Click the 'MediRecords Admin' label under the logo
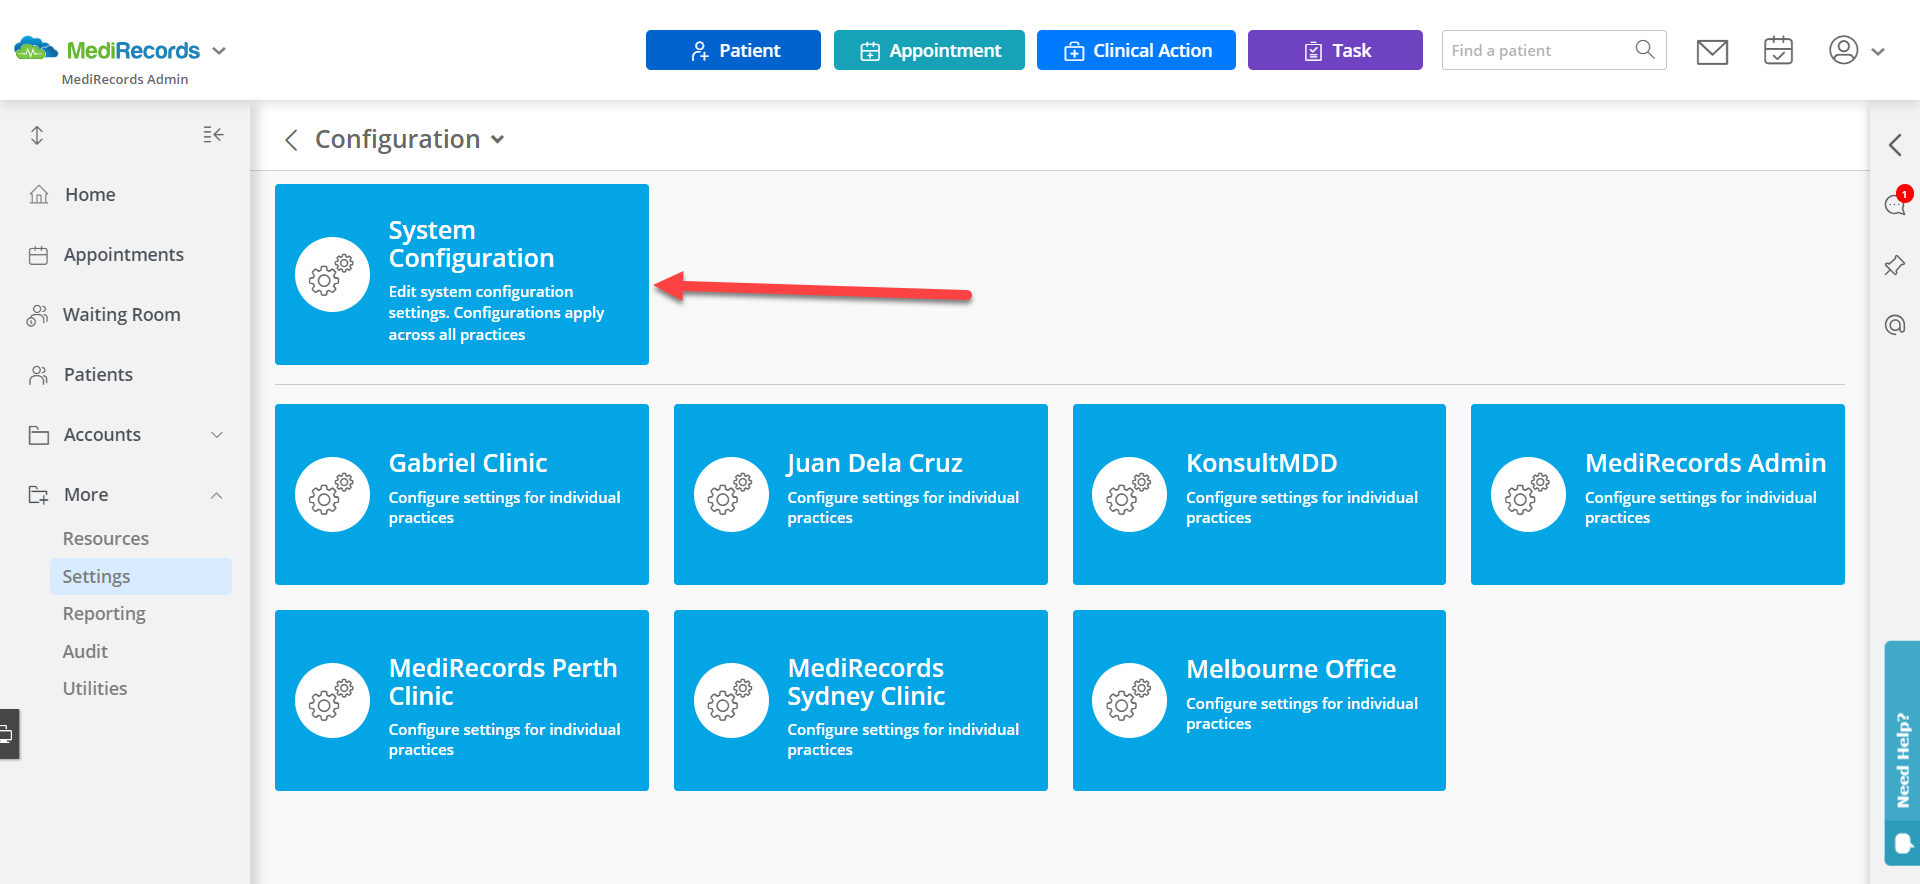The height and width of the screenshot is (884, 1920). click(125, 79)
